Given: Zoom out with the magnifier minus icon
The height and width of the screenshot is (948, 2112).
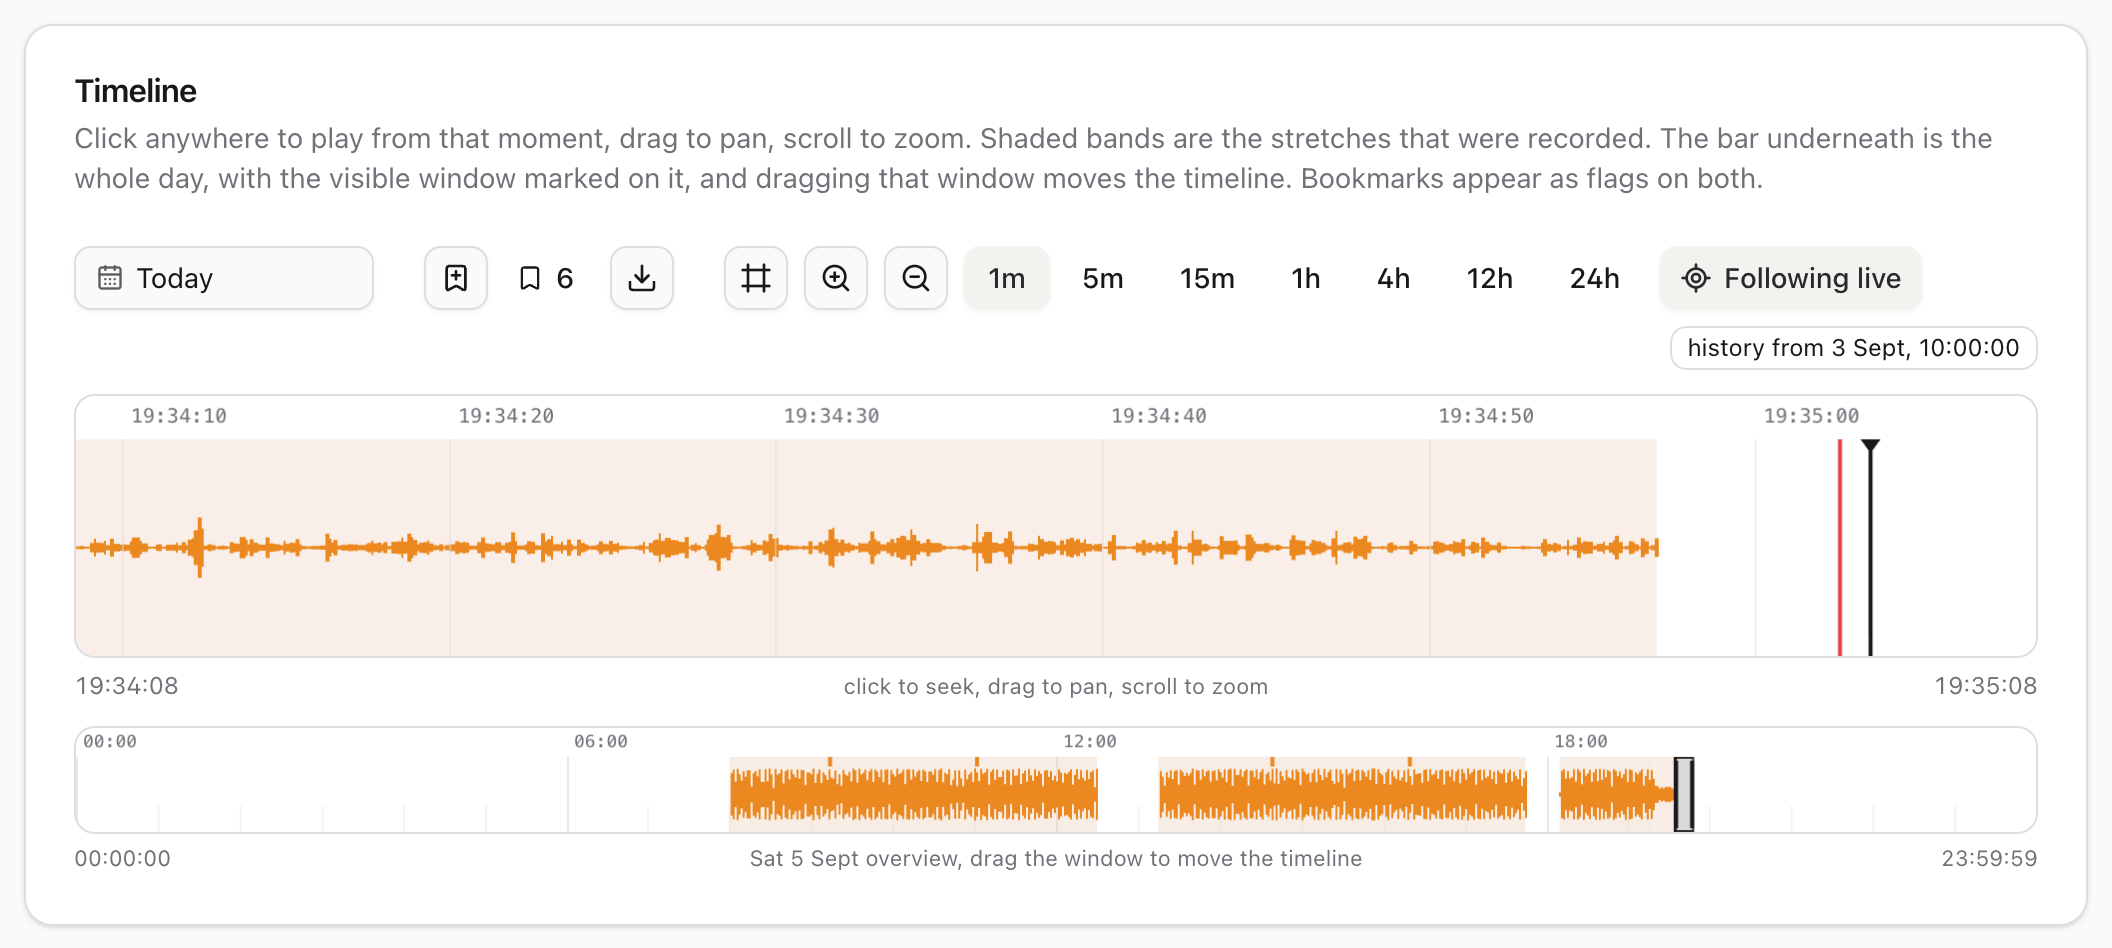Looking at the screenshot, I should (x=916, y=278).
